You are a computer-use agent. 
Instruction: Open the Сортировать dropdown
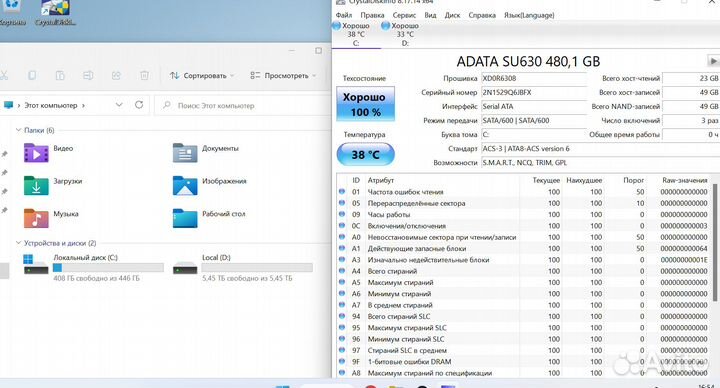click(202, 75)
